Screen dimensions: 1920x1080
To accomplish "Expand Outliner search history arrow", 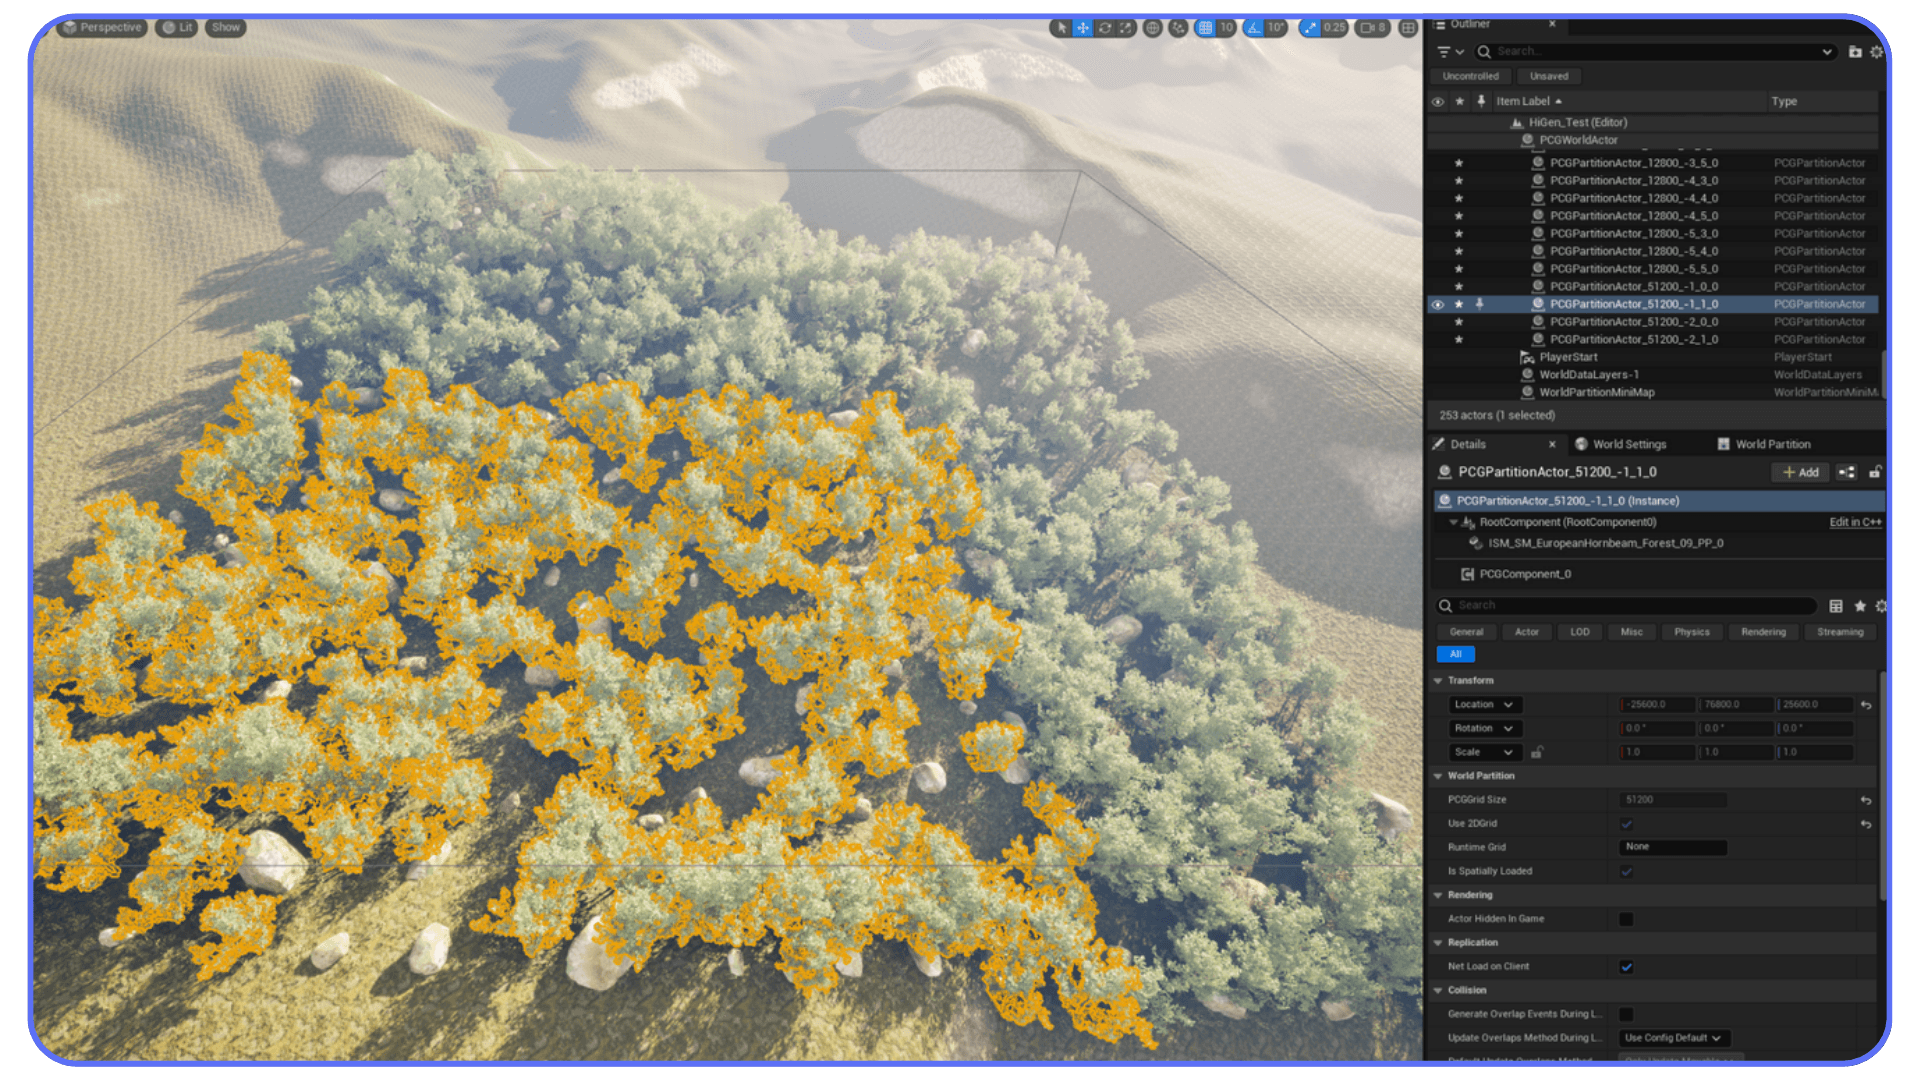I will (1827, 52).
